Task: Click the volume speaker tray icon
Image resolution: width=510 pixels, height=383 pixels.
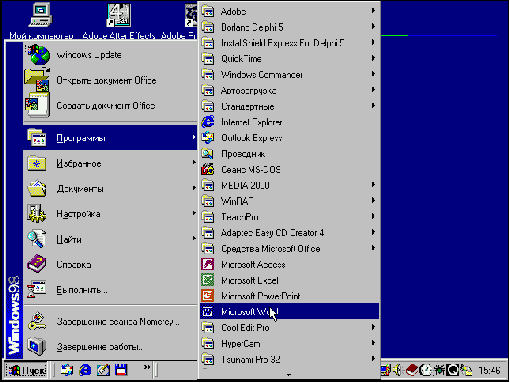Action: 397,370
